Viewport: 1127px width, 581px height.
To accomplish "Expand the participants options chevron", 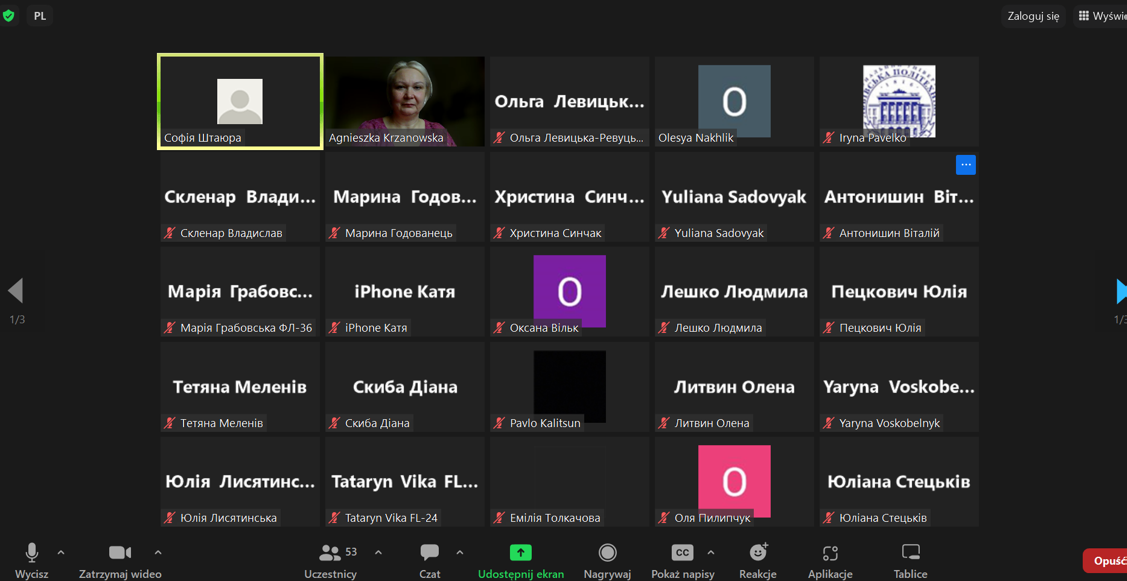I will tap(379, 552).
